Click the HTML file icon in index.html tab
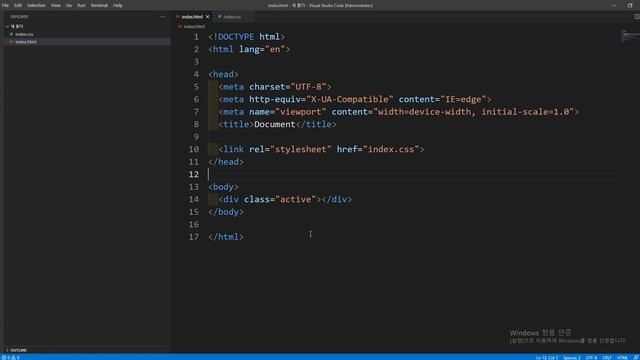 tap(178, 17)
